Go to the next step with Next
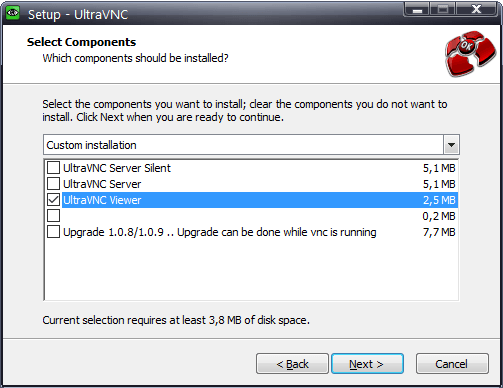Viewport: 503px width, 388px height. (x=367, y=364)
